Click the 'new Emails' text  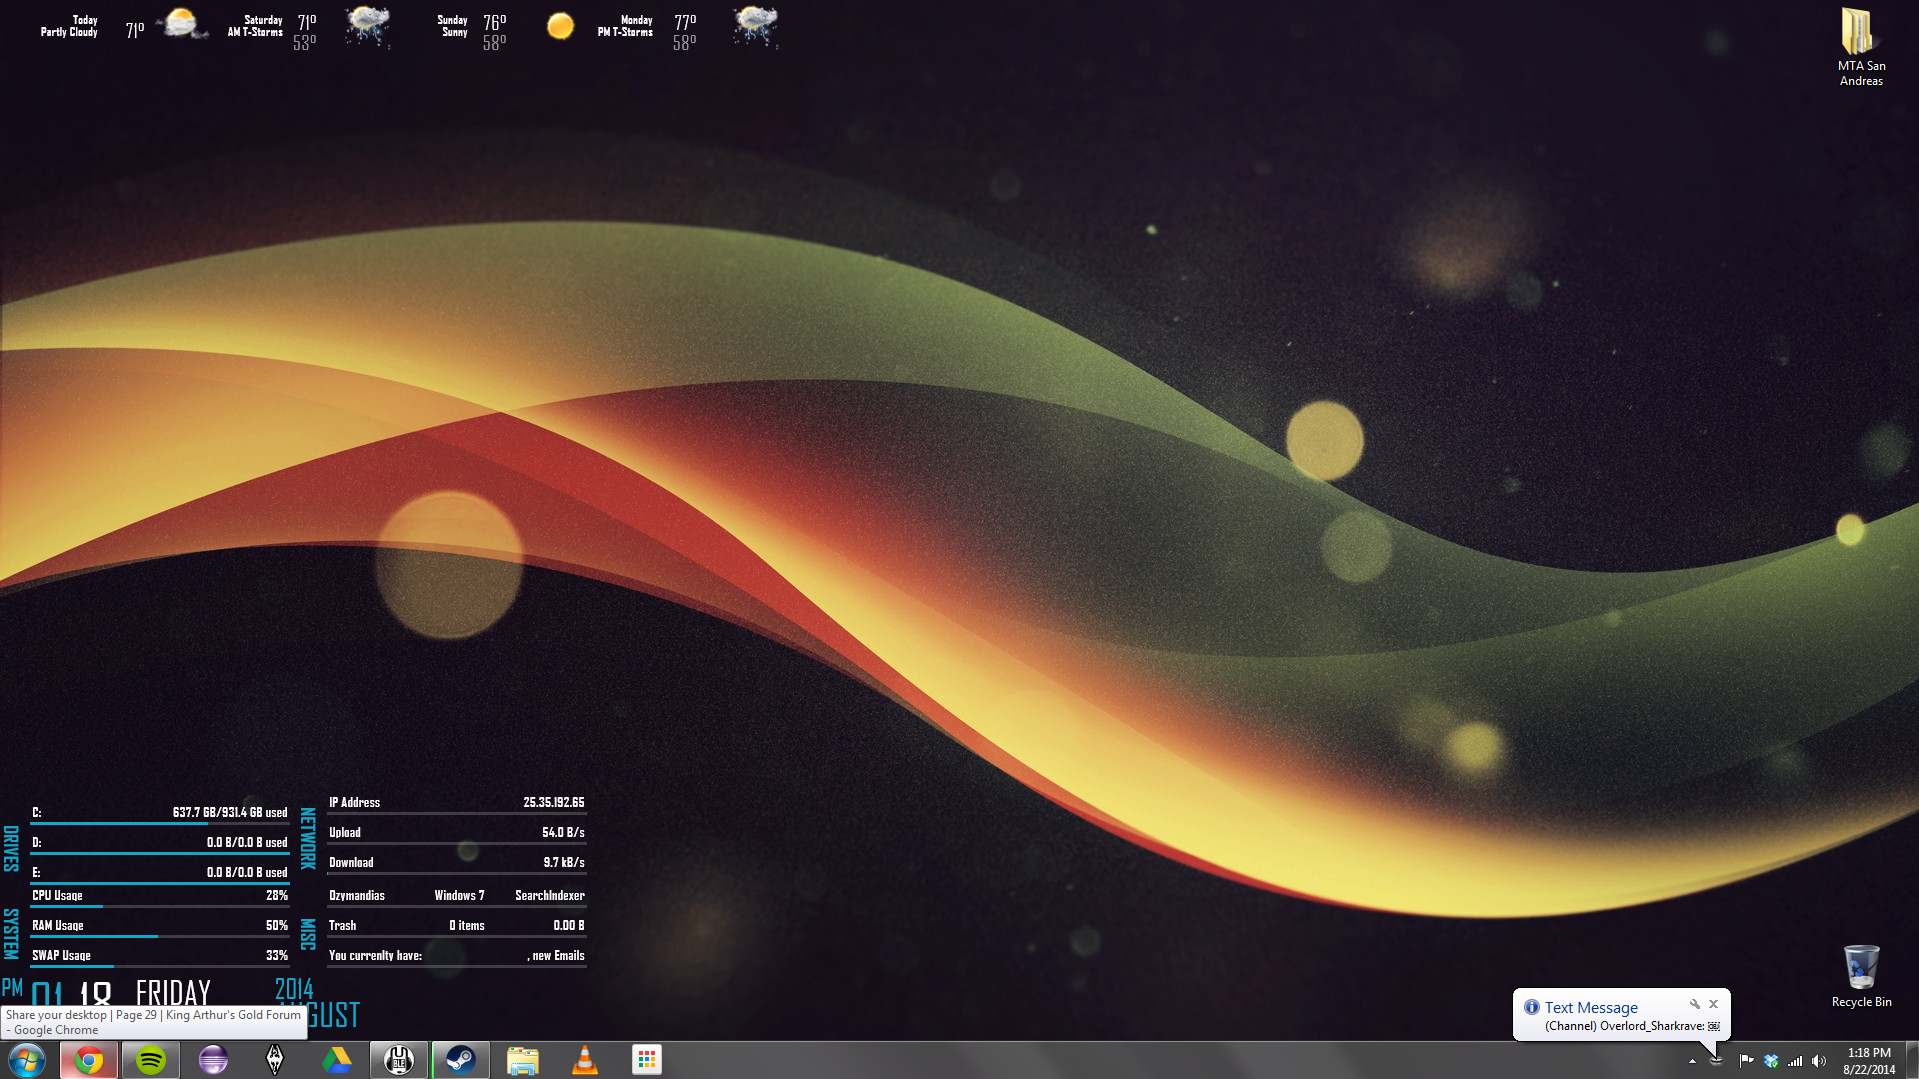tap(558, 955)
